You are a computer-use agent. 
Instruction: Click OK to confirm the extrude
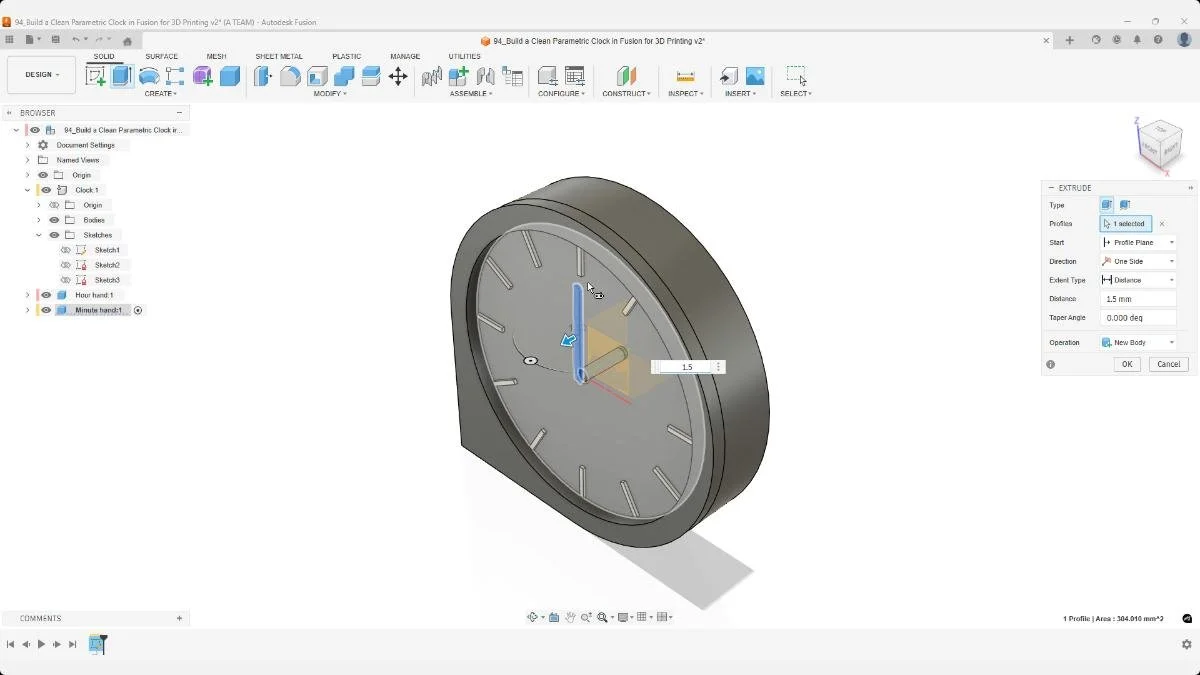(x=1126, y=364)
